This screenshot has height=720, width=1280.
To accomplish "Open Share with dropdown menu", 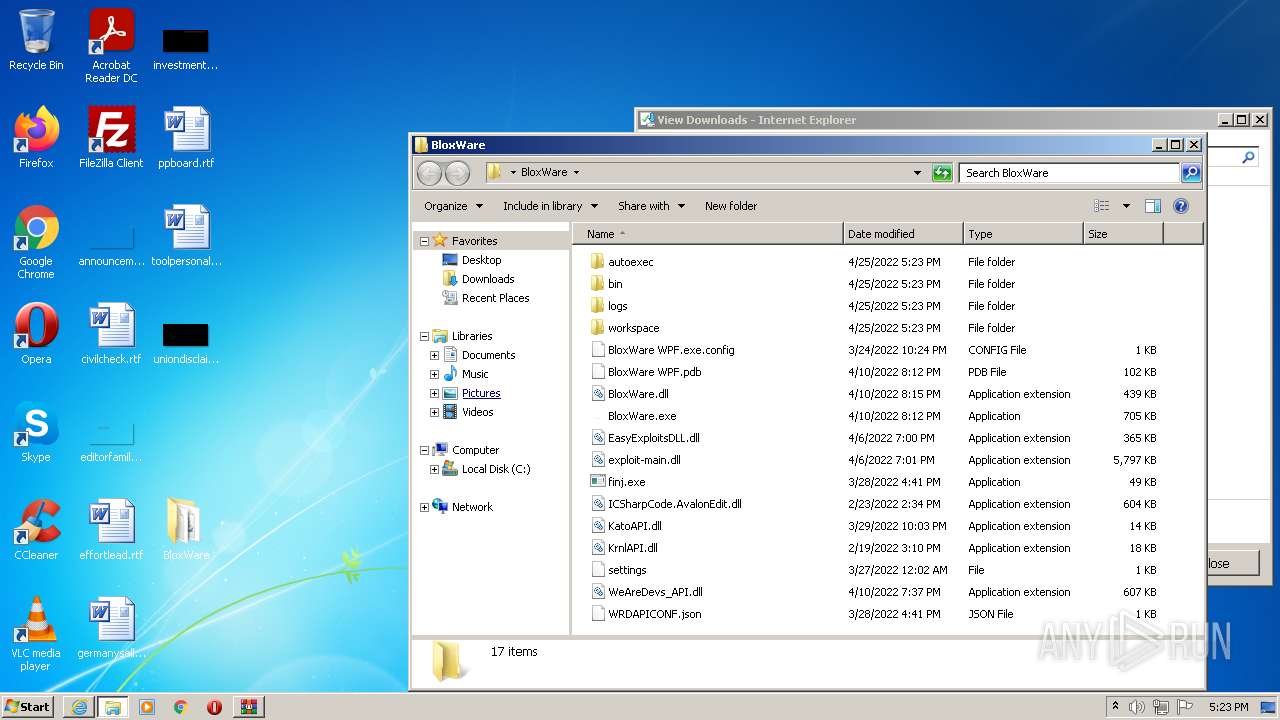I will 651,206.
